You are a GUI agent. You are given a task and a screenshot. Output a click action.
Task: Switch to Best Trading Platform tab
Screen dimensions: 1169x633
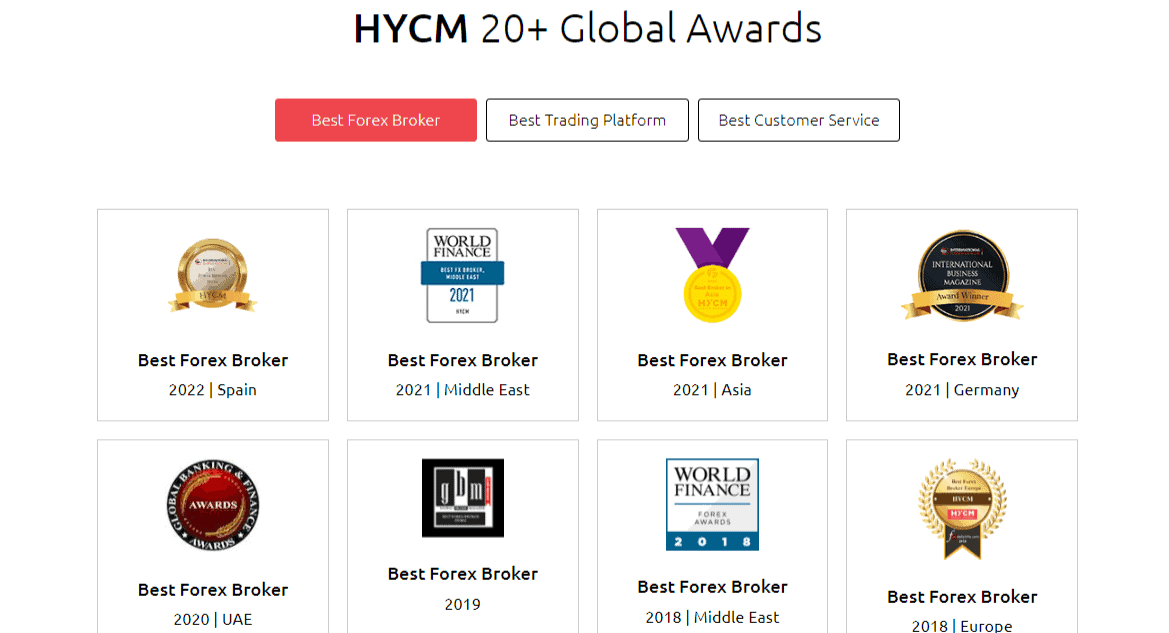coord(587,120)
